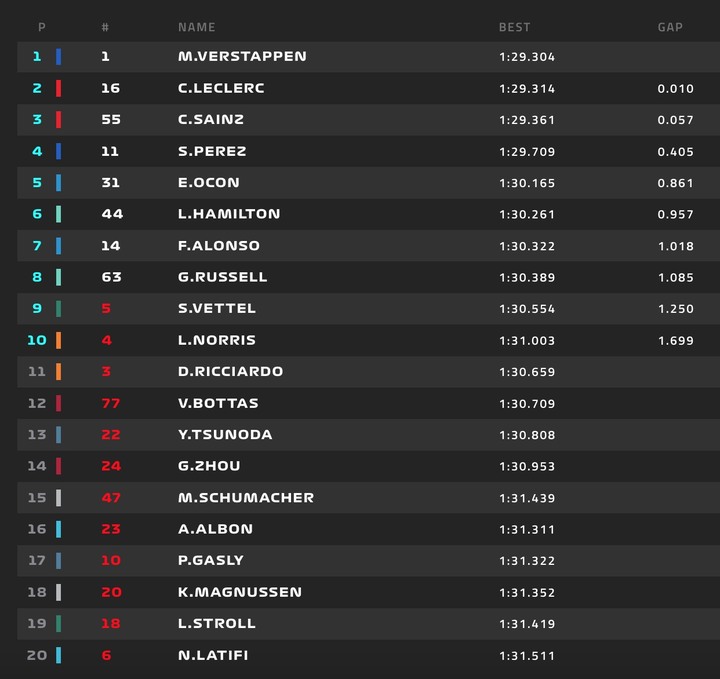This screenshot has height=679, width=720.
Task: Click the 0.405 gap value for Perez
Action: [x=675, y=152]
